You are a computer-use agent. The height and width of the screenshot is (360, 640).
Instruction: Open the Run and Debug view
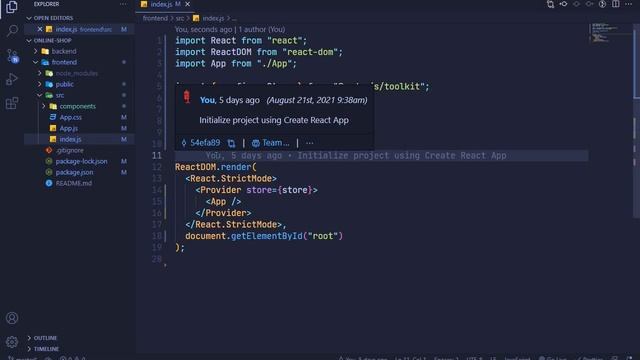(12, 79)
